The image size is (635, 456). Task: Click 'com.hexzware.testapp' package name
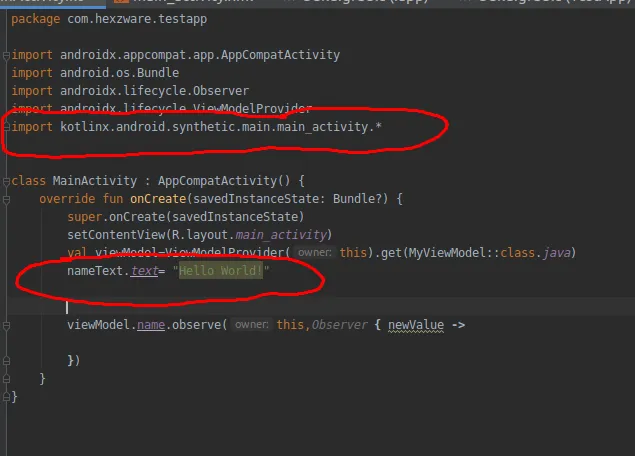click(x=137, y=19)
